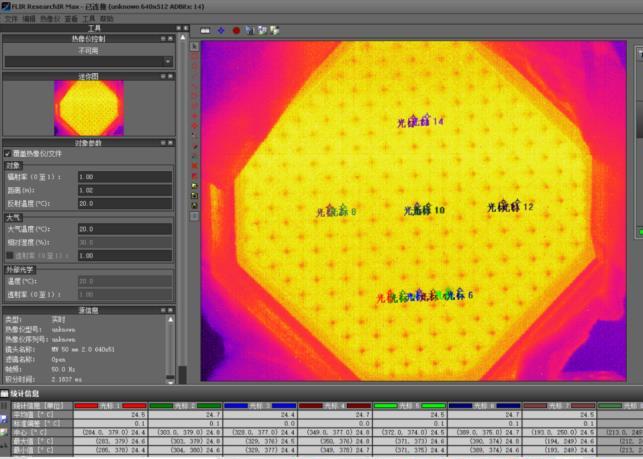Click the 反射温度 value field
This screenshot has width=643, height=459.
(x=124, y=203)
